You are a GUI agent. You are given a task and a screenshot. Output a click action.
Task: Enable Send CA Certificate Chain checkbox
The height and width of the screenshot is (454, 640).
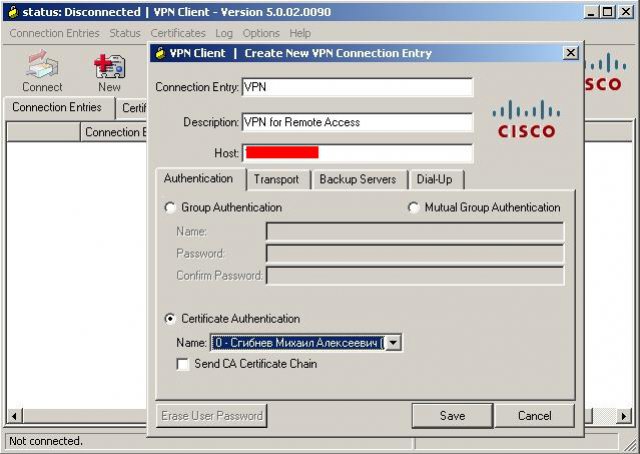(x=183, y=364)
